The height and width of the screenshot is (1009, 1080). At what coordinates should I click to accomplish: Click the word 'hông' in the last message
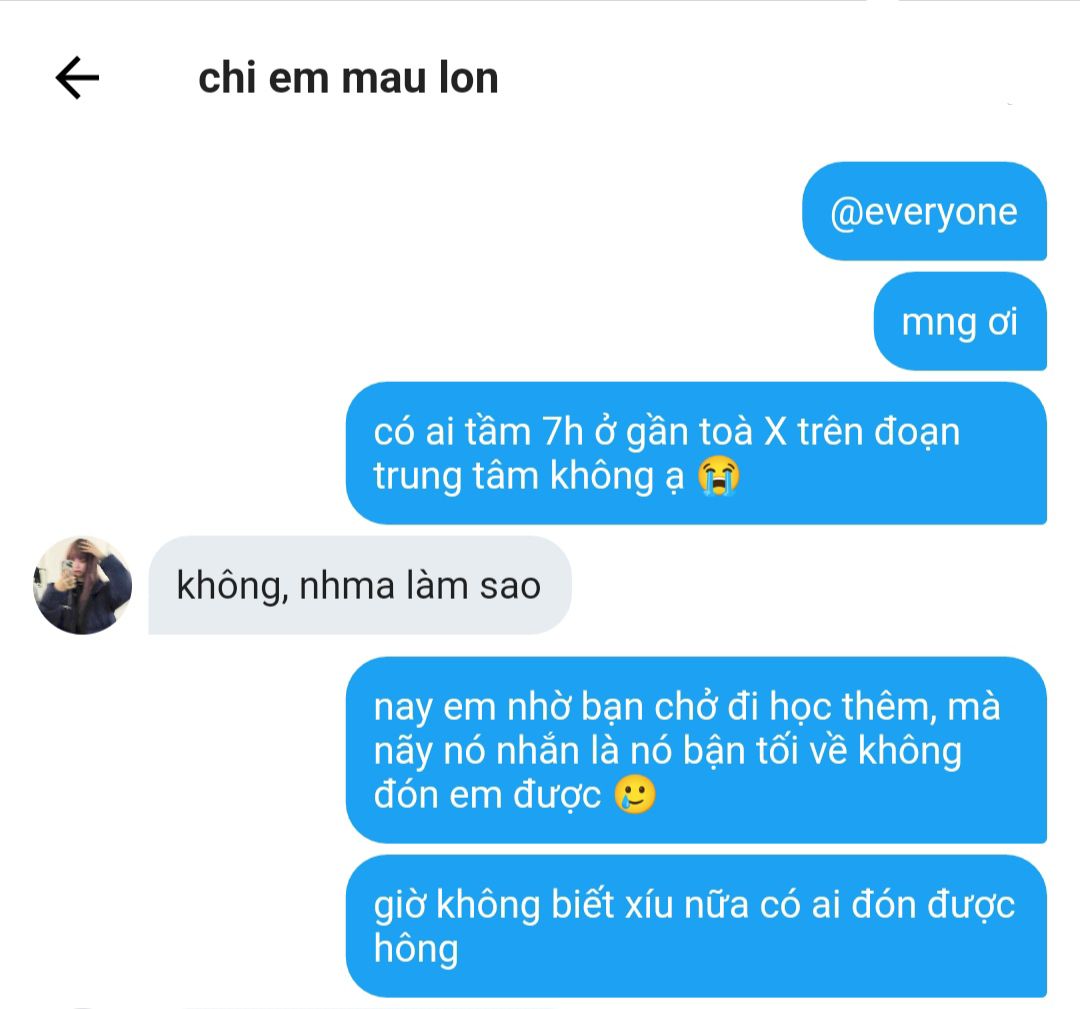416,948
